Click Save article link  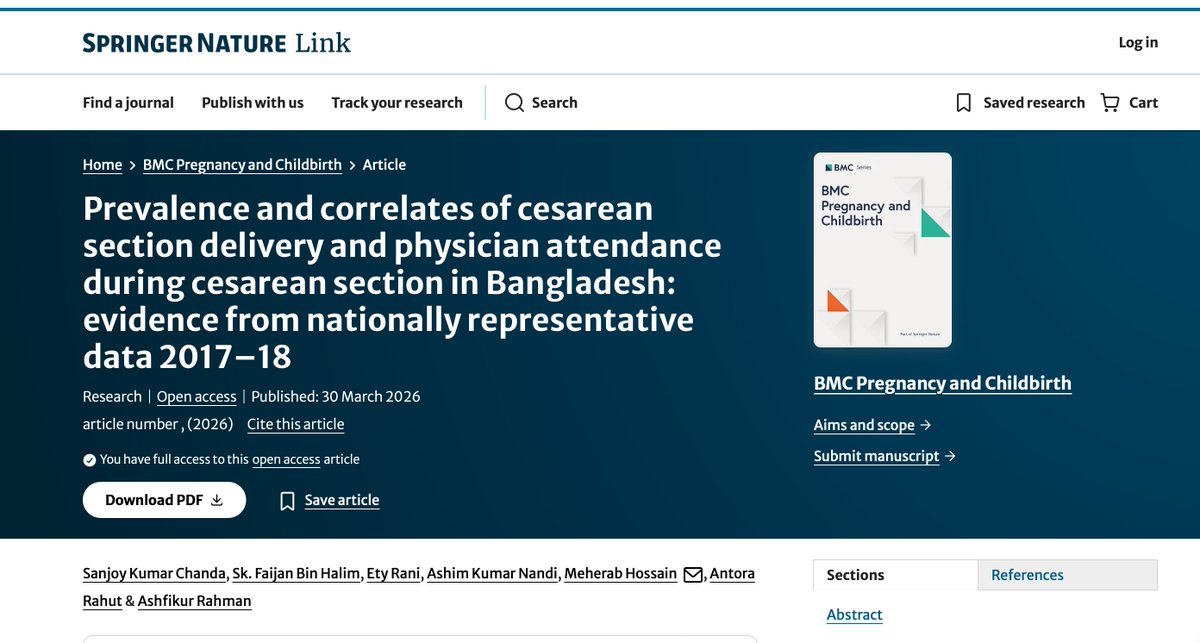coord(342,501)
